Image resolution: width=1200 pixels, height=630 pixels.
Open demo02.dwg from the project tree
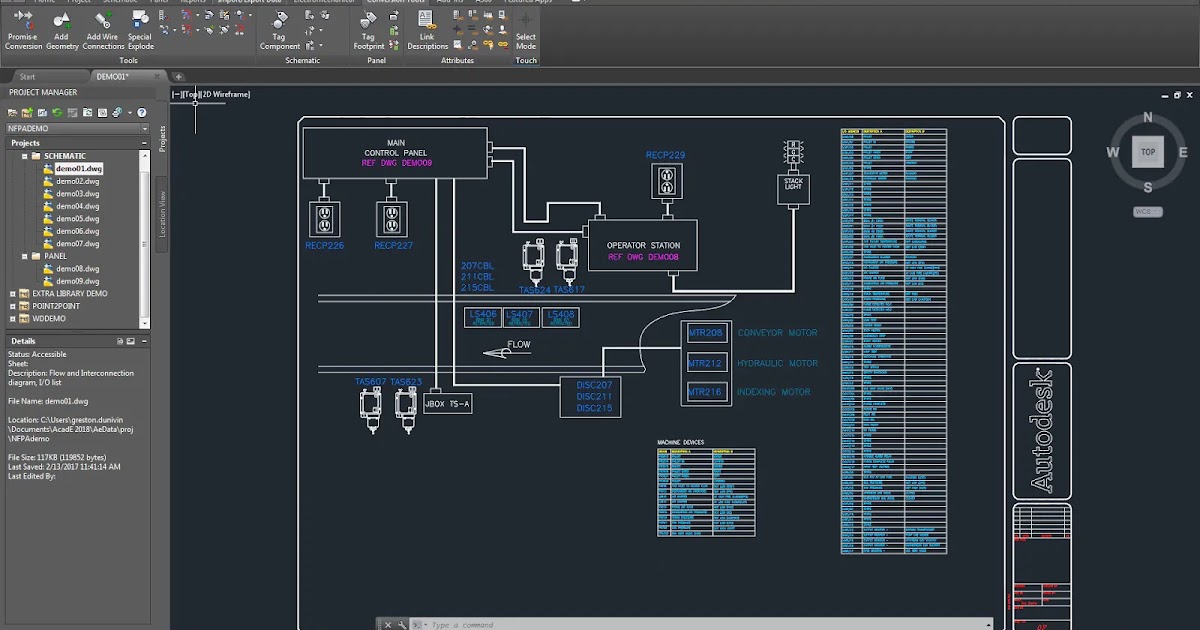tap(78, 180)
